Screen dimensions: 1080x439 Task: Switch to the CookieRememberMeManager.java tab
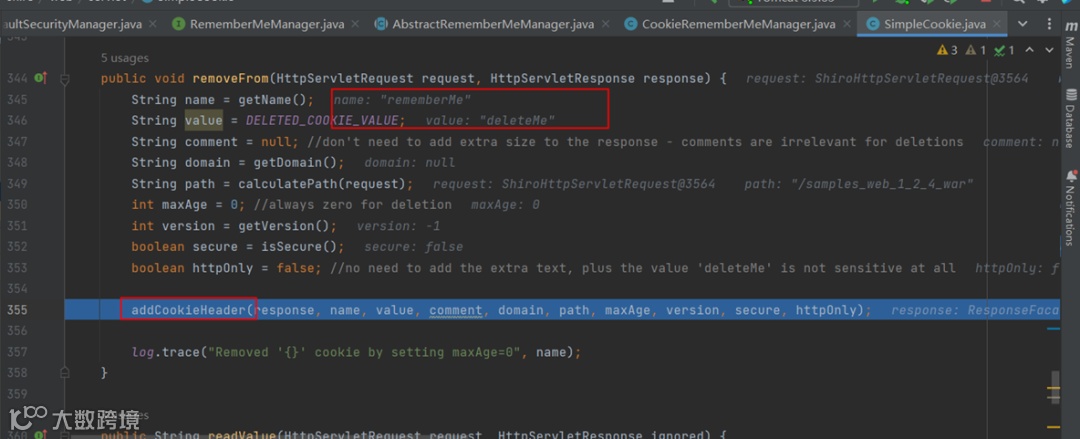point(738,24)
